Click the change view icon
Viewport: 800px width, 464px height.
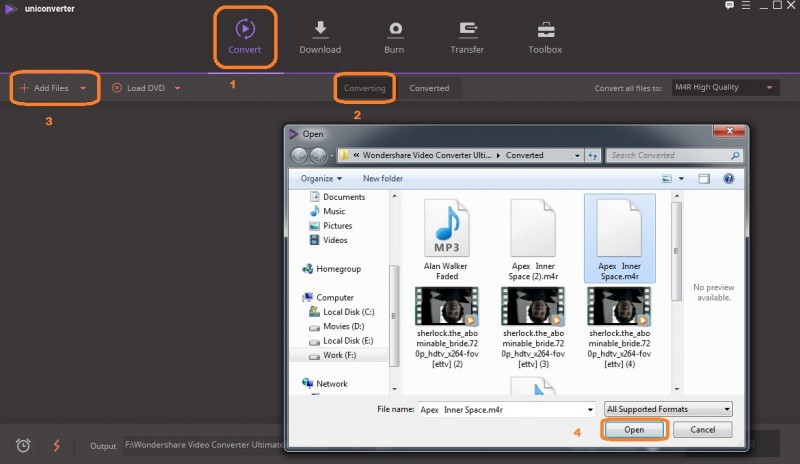click(666, 179)
